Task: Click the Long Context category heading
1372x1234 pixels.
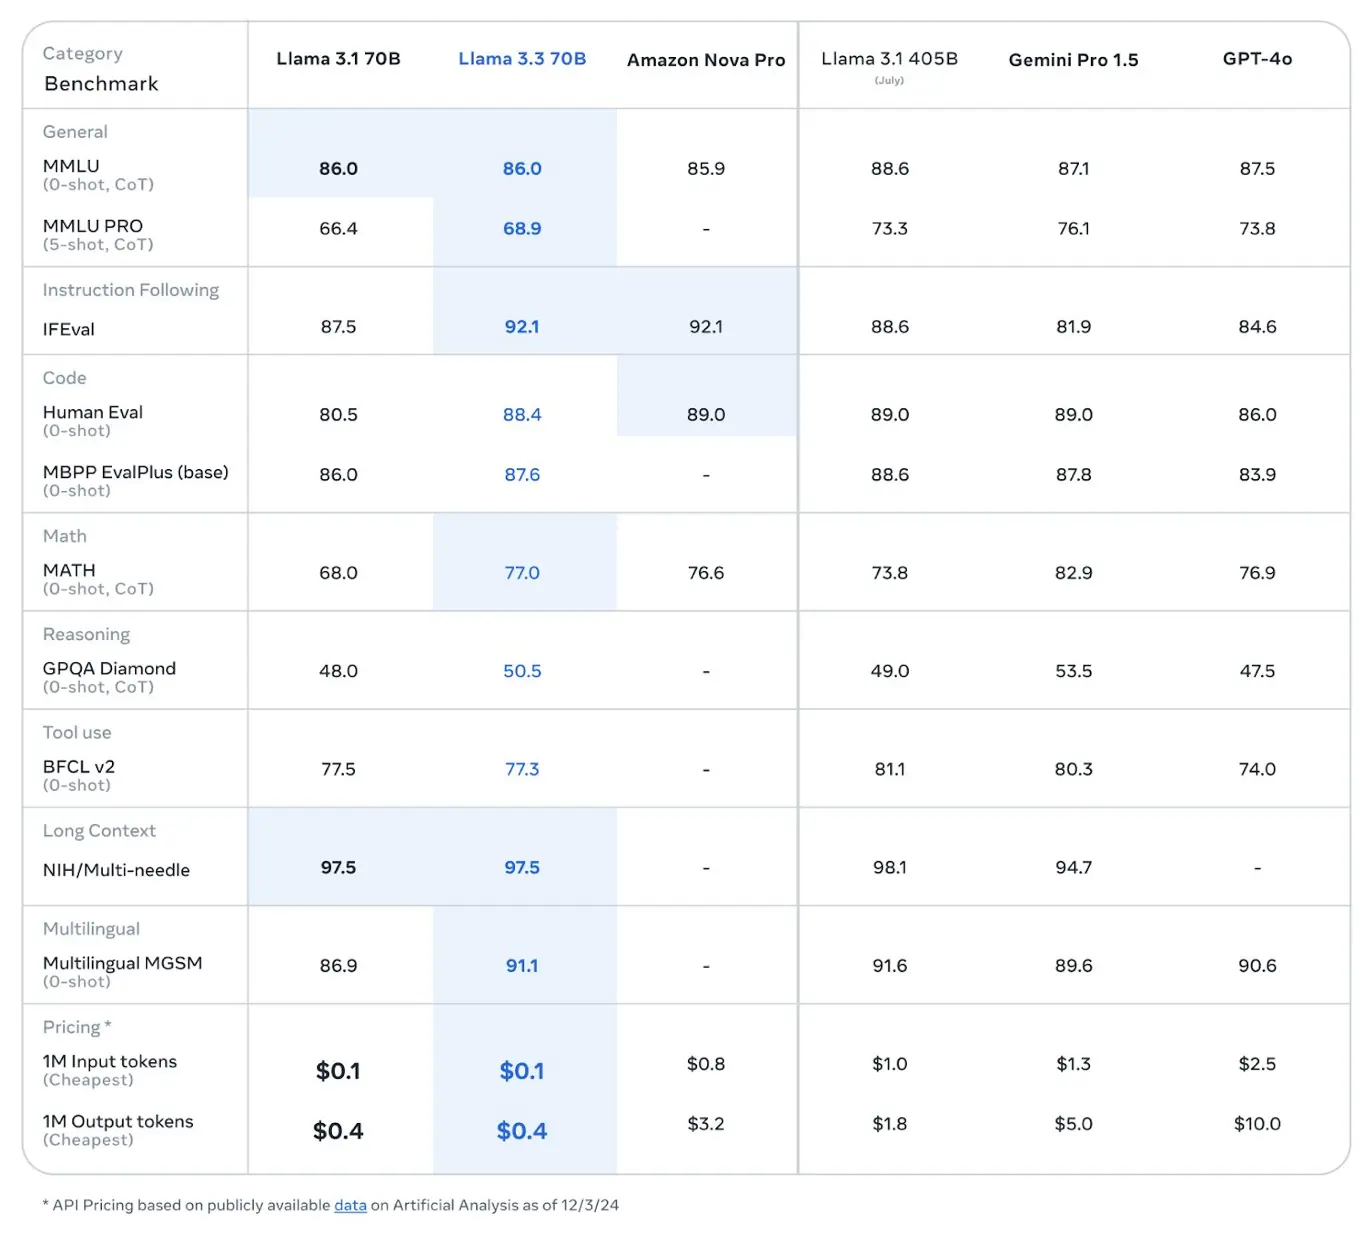Action: (x=99, y=831)
